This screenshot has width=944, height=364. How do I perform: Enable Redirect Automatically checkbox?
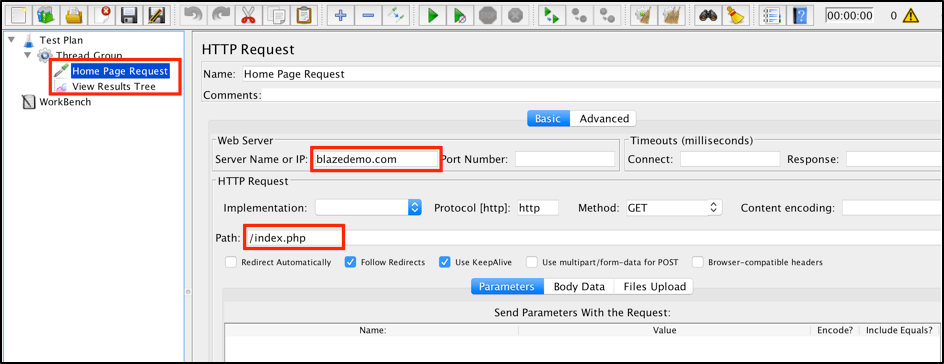coord(231,262)
